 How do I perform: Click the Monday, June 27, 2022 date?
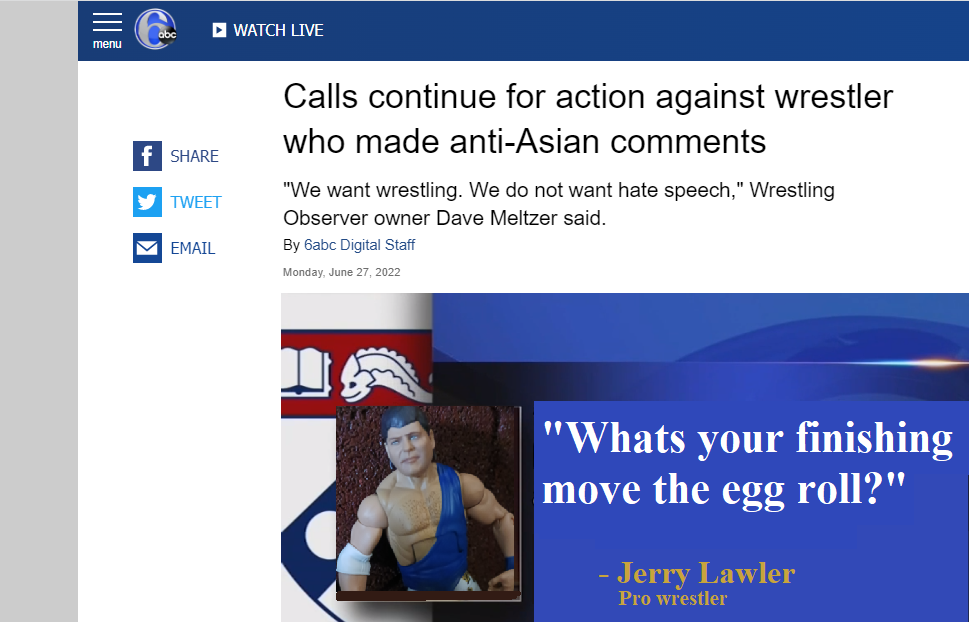(342, 272)
